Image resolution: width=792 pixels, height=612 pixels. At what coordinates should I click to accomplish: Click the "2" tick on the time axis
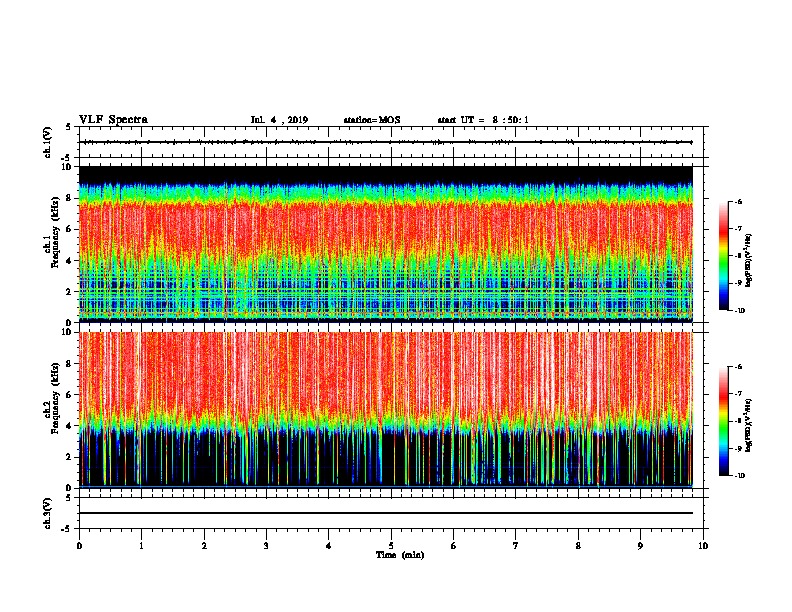click(204, 546)
